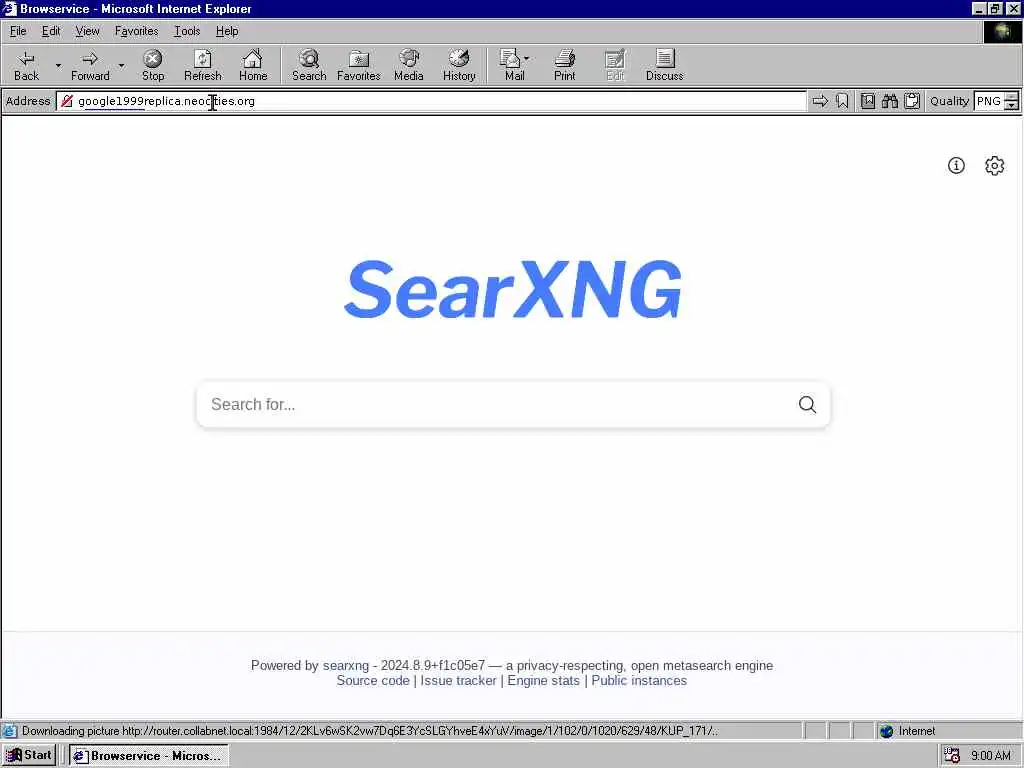Click the clipboard icon beside Quality
This screenshot has height=768, width=1024.
912,101
